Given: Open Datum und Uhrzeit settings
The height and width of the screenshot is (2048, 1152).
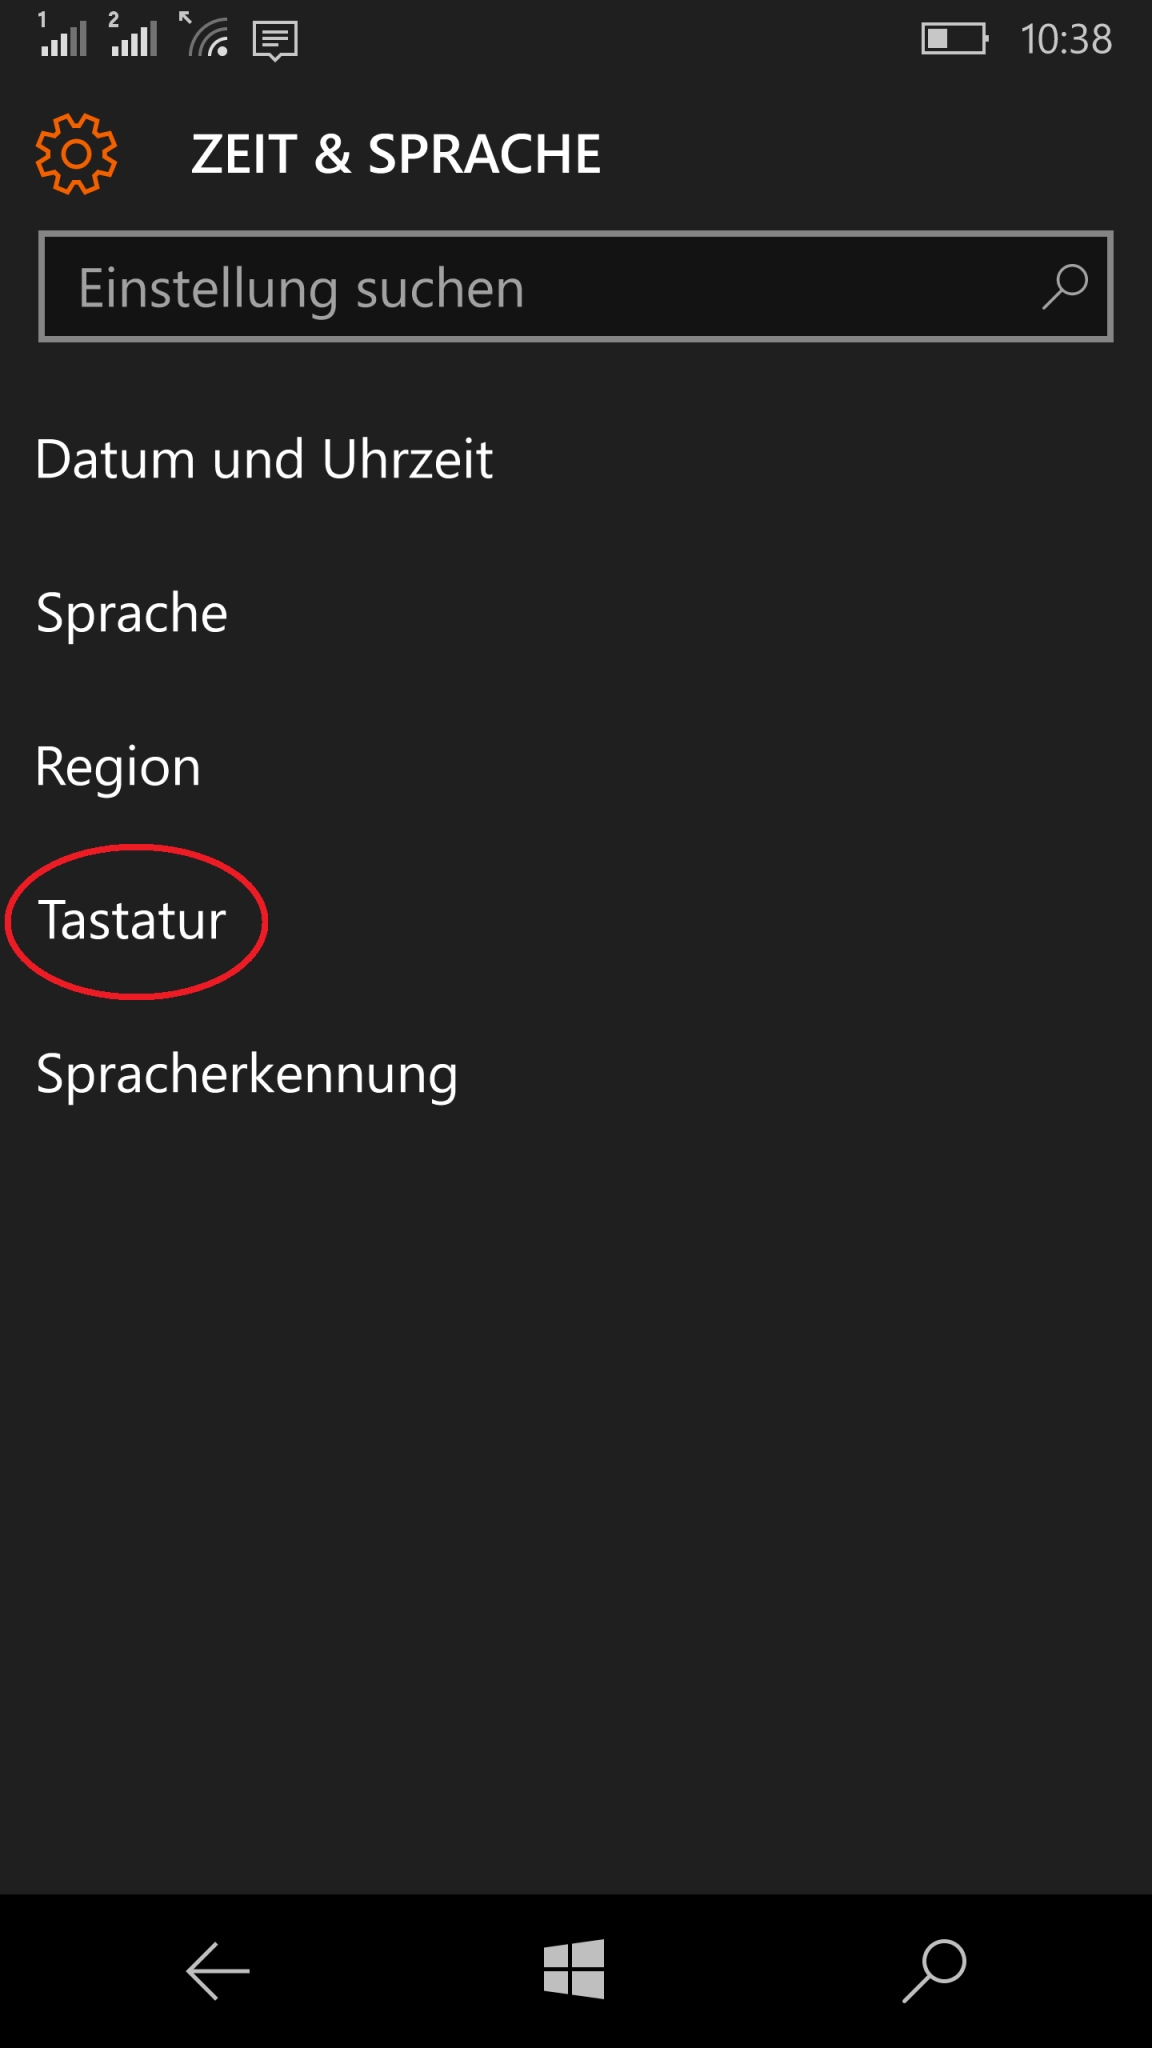Looking at the screenshot, I should 265,460.
